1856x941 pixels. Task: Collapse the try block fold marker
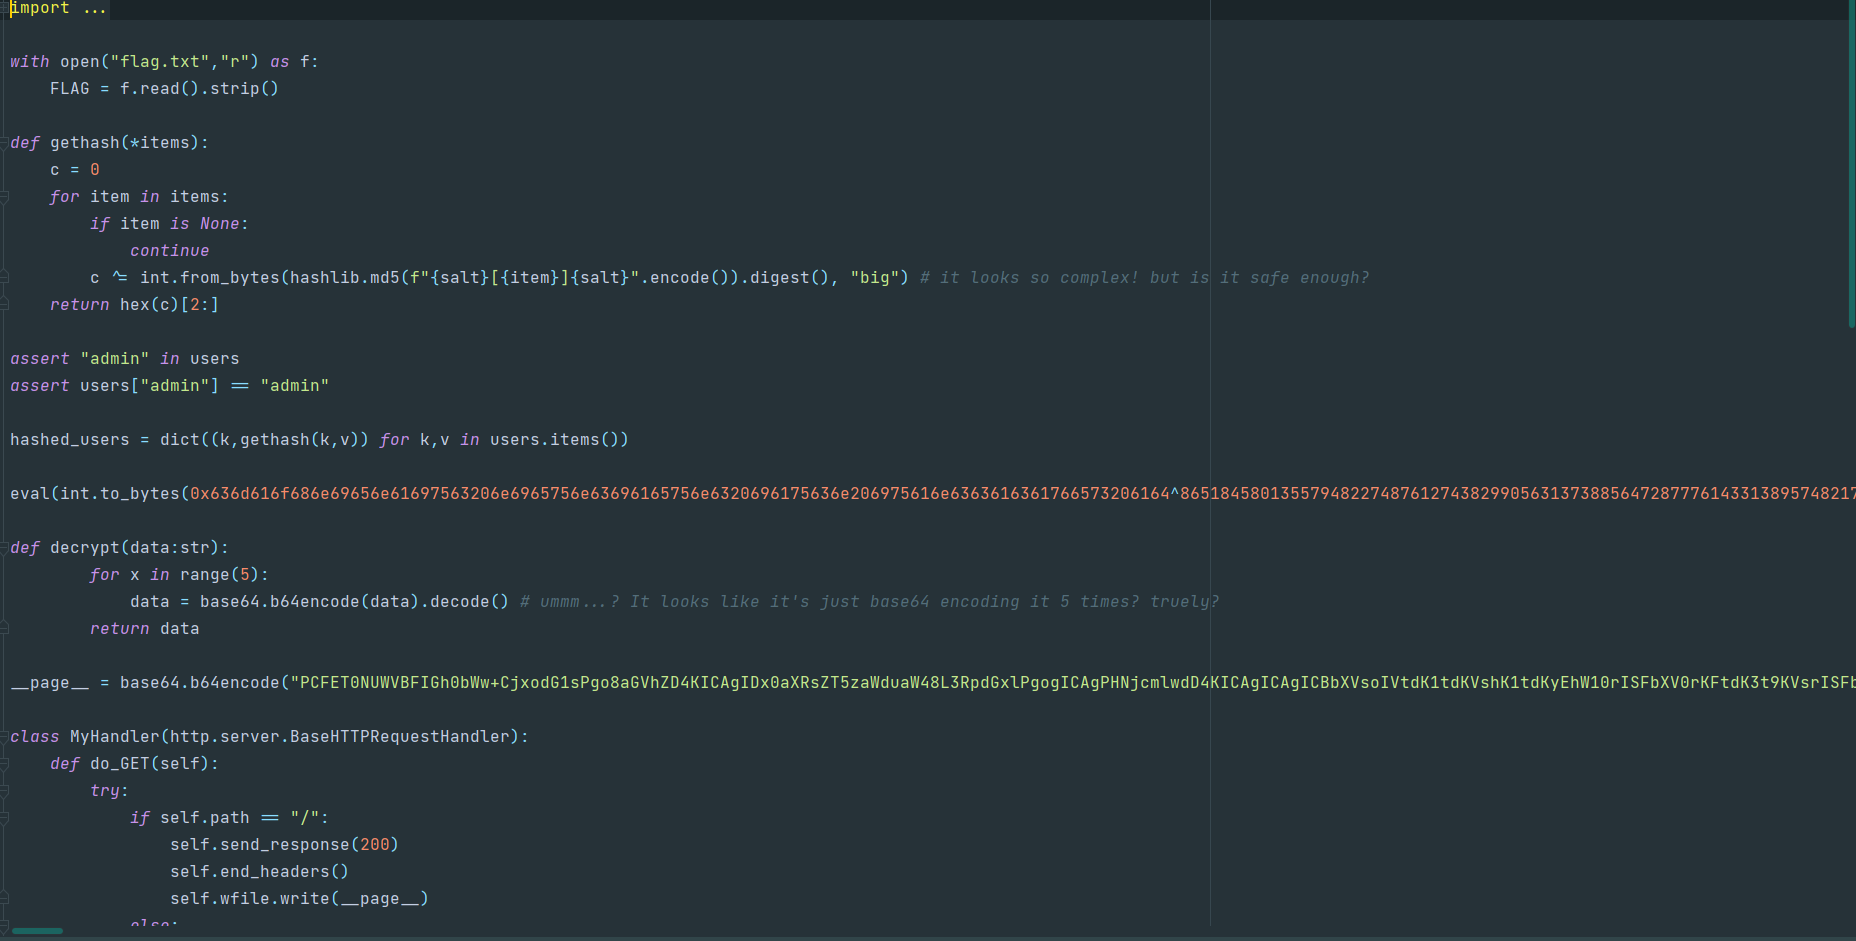(4, 791)
